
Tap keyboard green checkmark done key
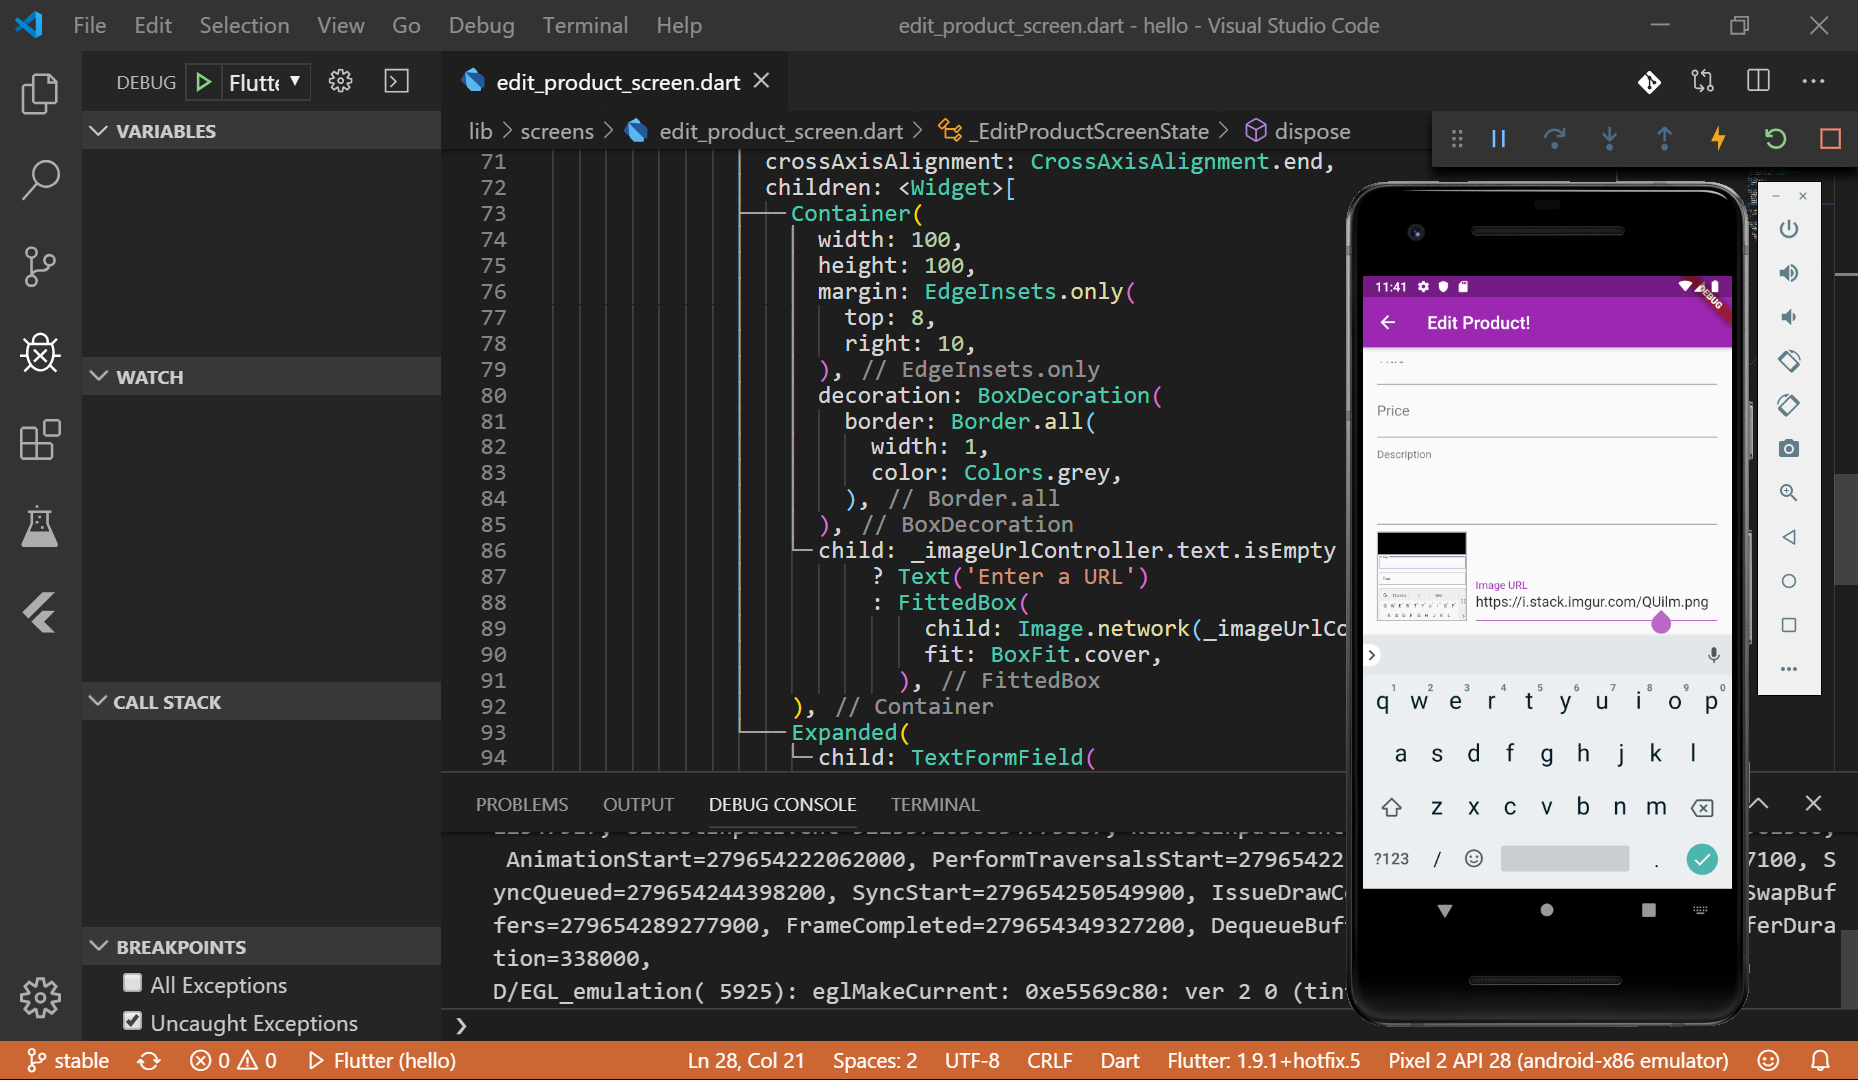pos(1701,859)
